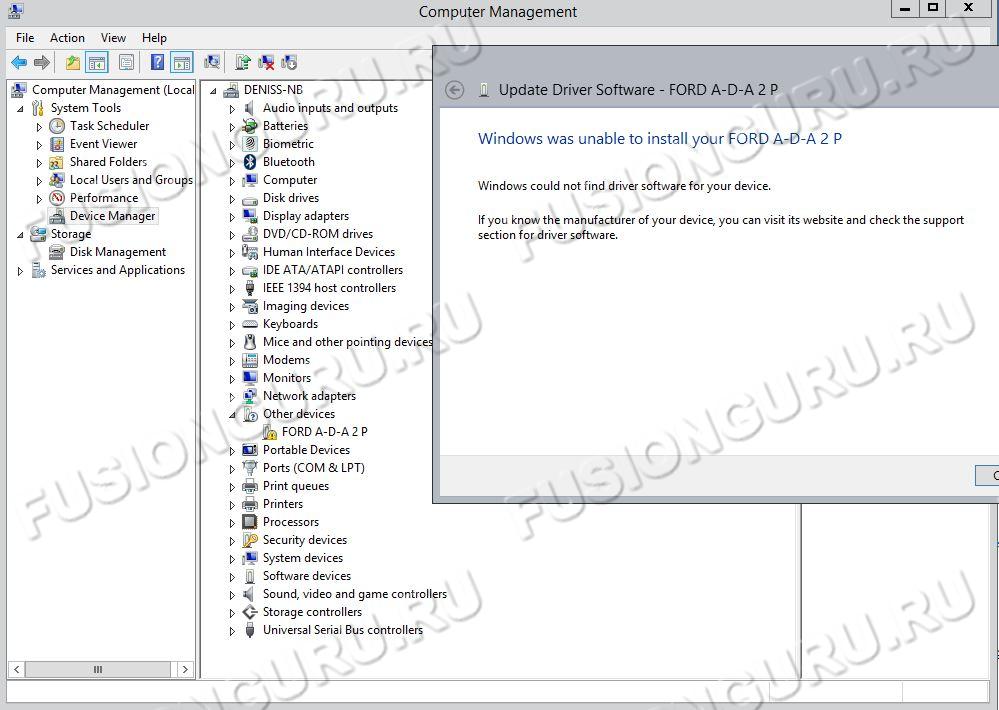Click the gray Forward arrow in toolbar
Image resolution: width=999 pixels, height=710 pixels.
point(41,62)
